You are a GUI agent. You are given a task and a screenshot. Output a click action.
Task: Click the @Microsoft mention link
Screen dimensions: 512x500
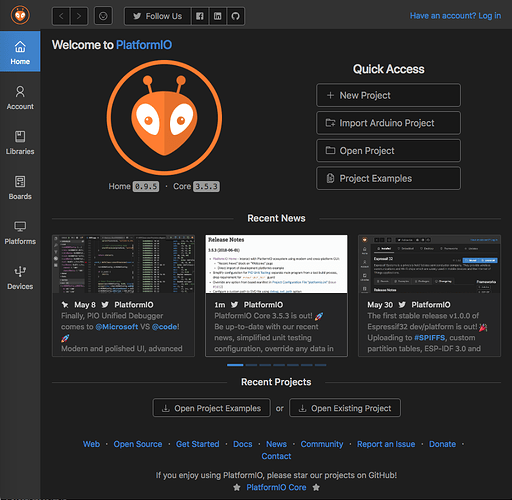pos(117,327)
